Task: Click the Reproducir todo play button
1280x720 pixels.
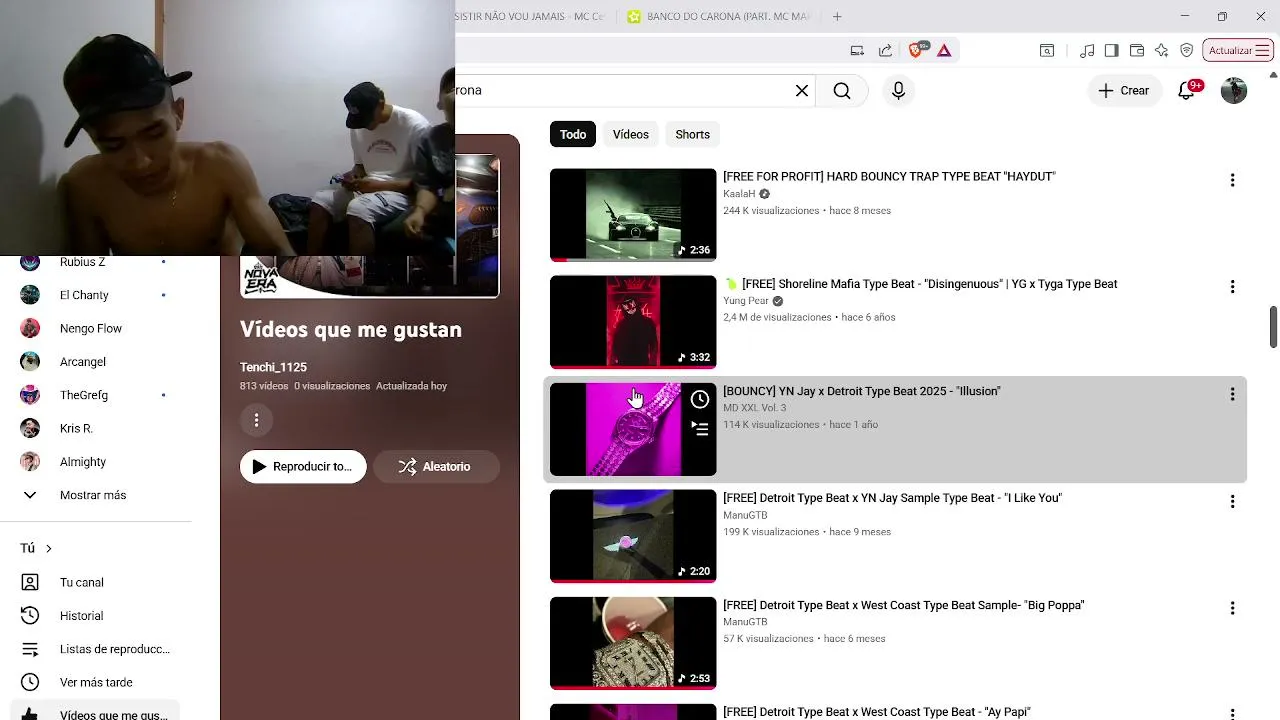Action: tap(303, 467)
